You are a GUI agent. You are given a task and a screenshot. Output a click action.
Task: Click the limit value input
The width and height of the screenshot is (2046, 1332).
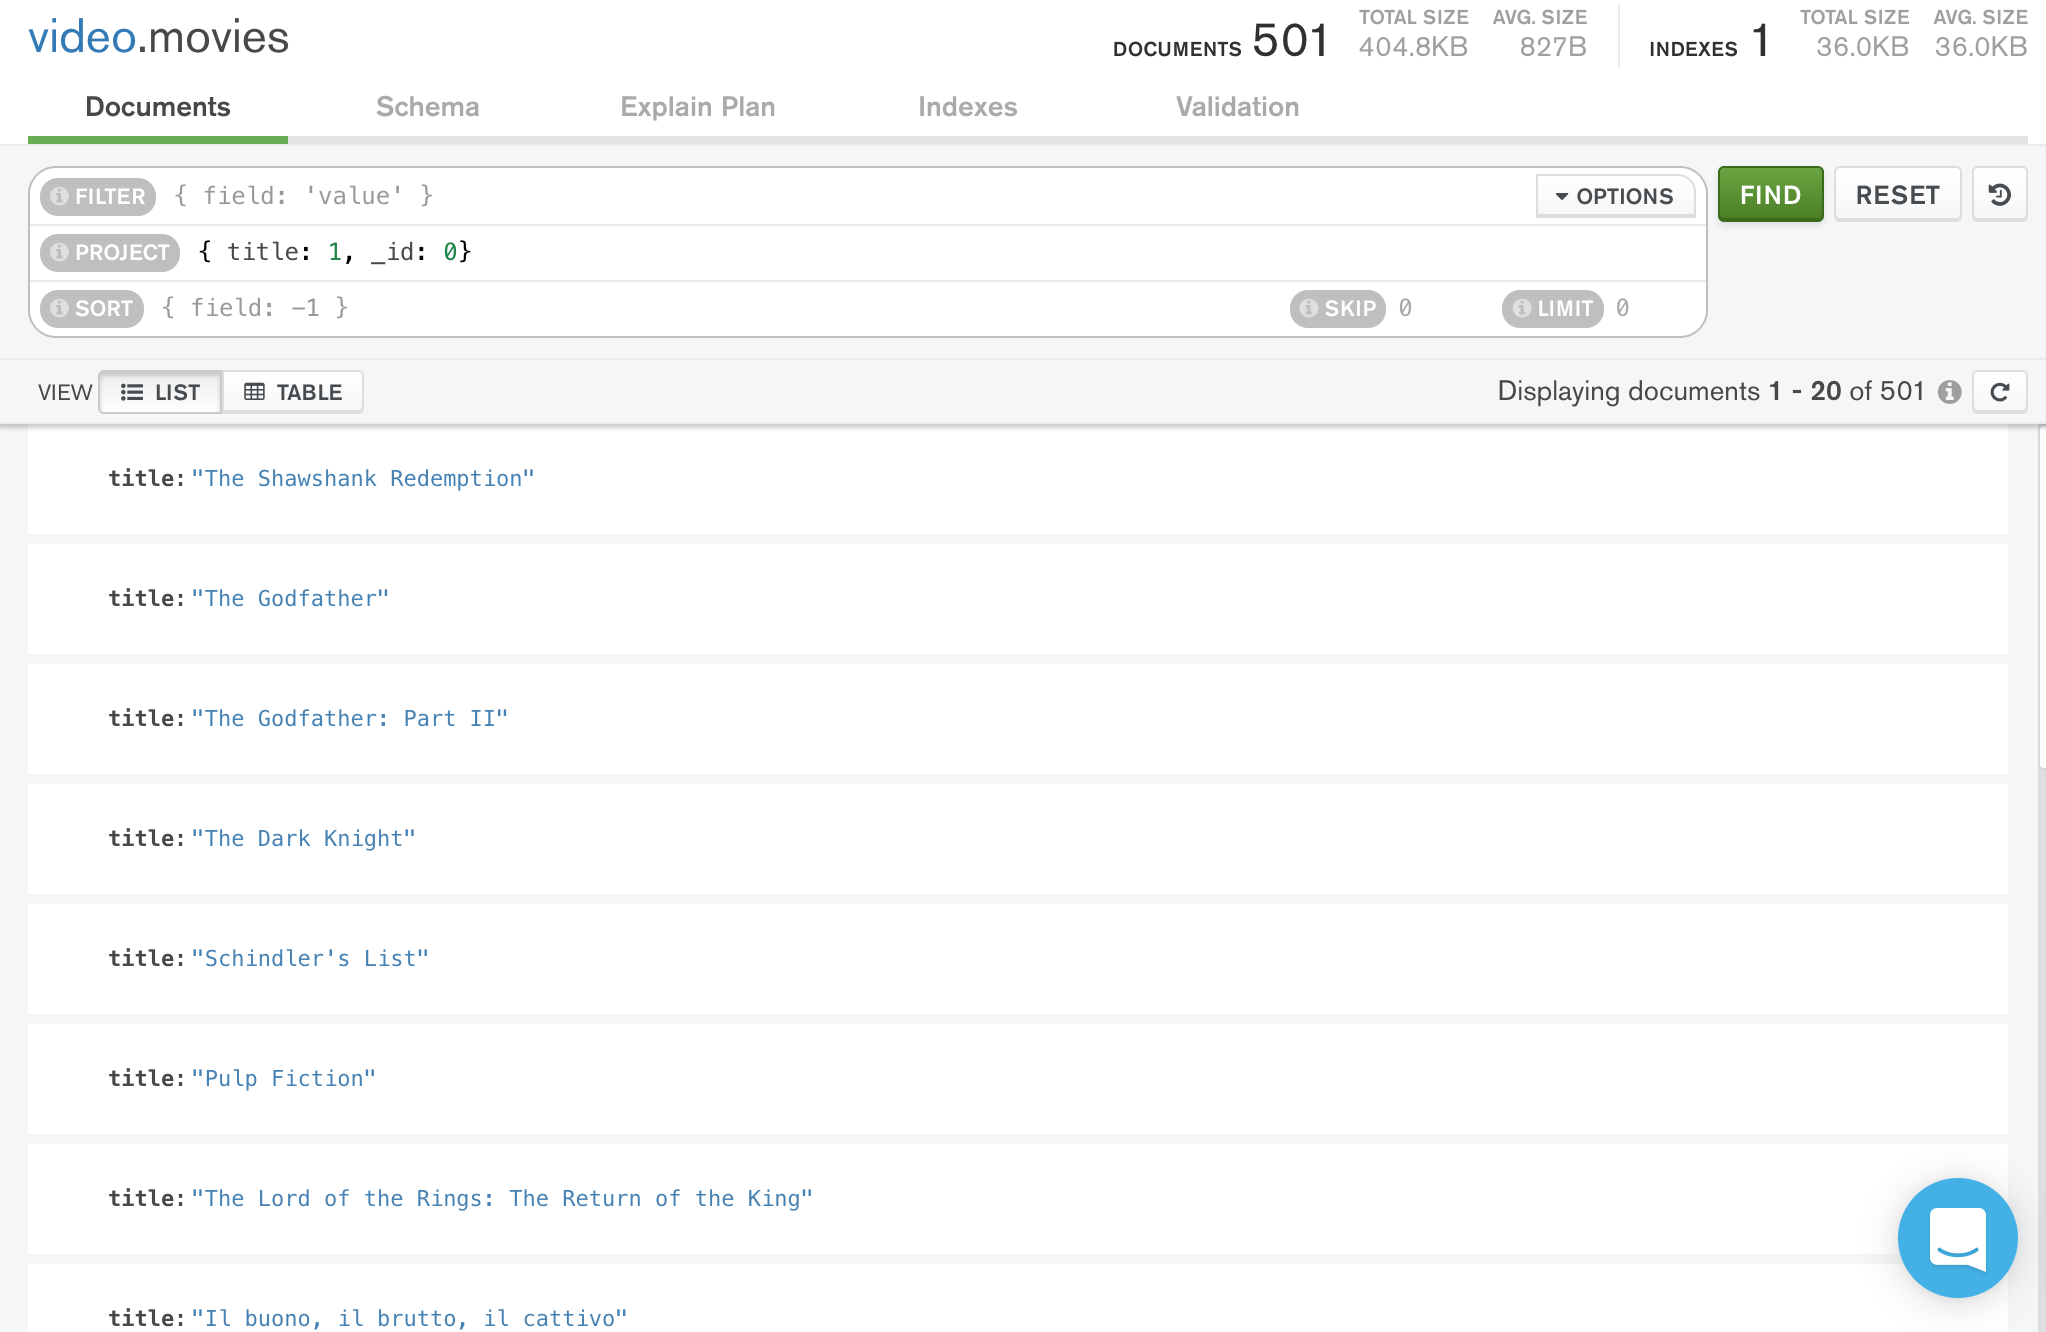tap(1655, 308)
